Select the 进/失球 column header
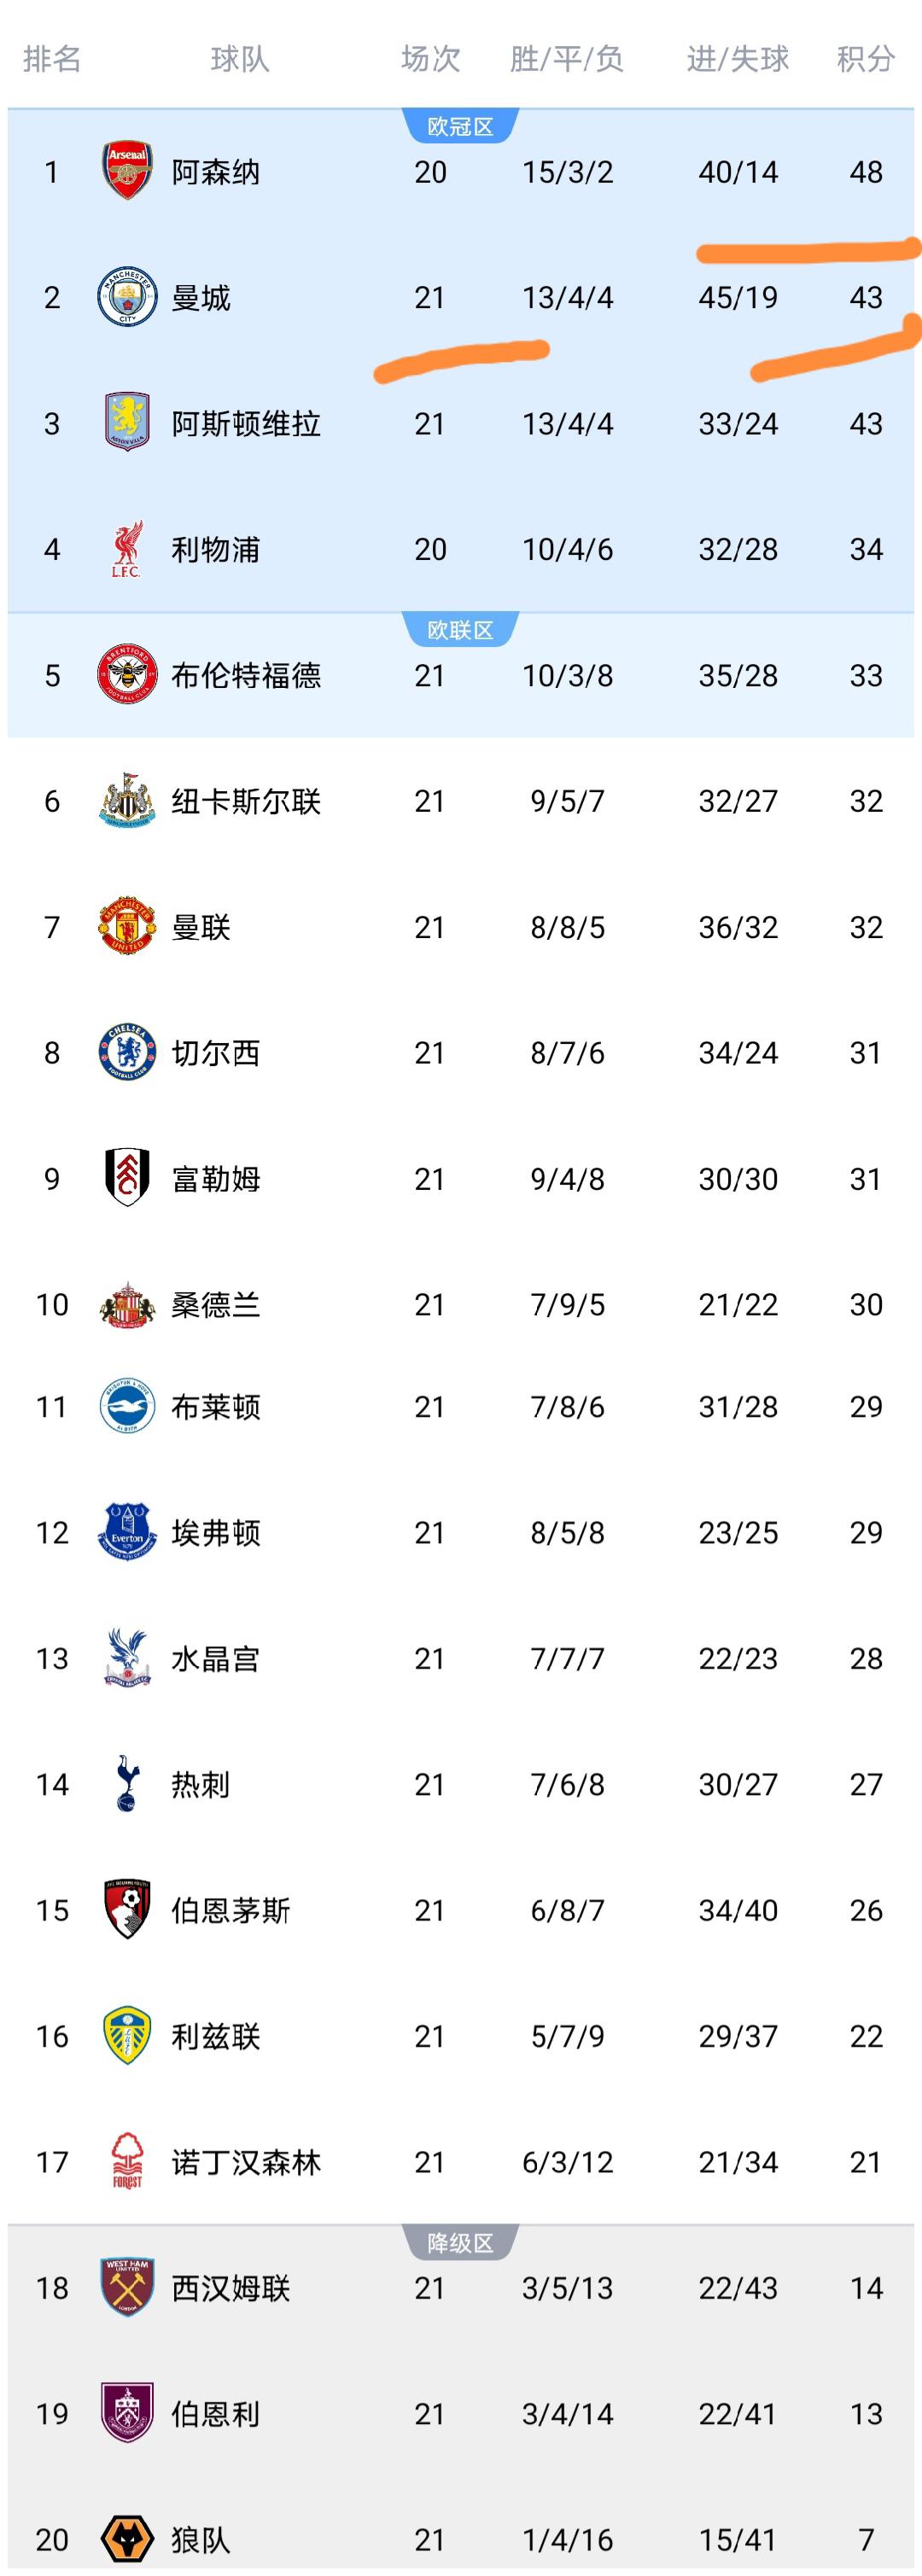The image size is (922, 2576). coord(737,60)
